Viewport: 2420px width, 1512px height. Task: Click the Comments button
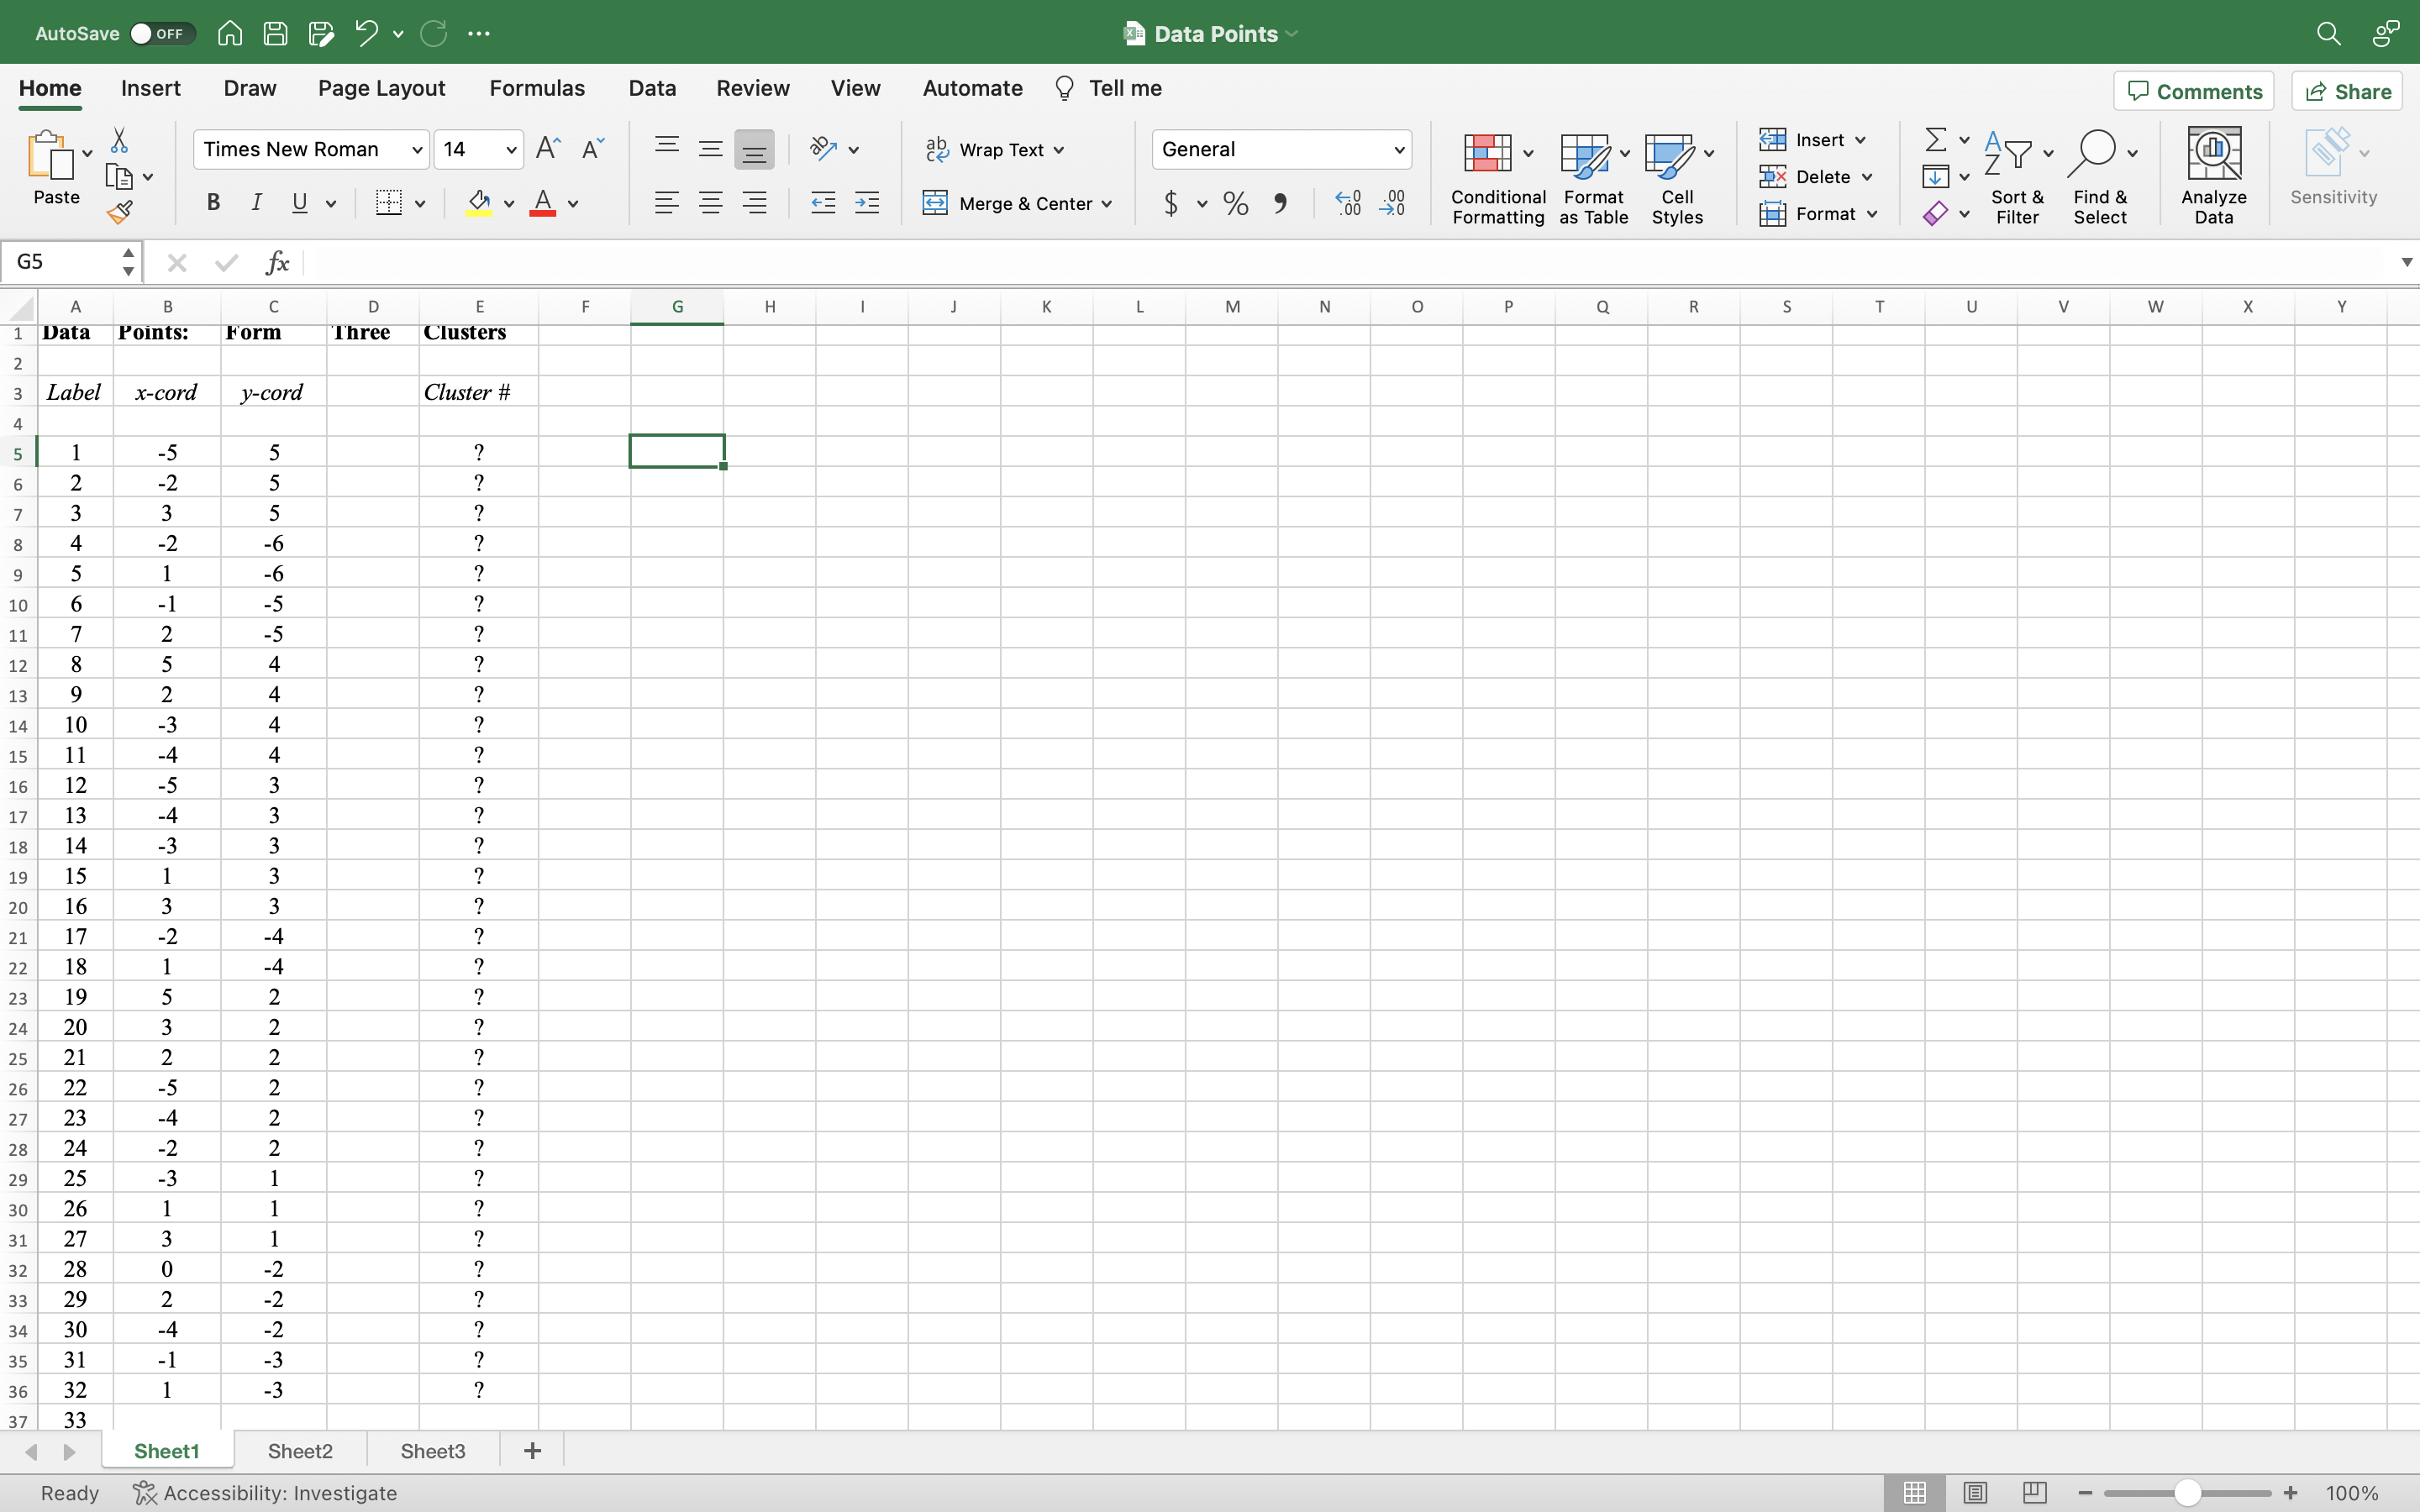[x=2194, y=91]
